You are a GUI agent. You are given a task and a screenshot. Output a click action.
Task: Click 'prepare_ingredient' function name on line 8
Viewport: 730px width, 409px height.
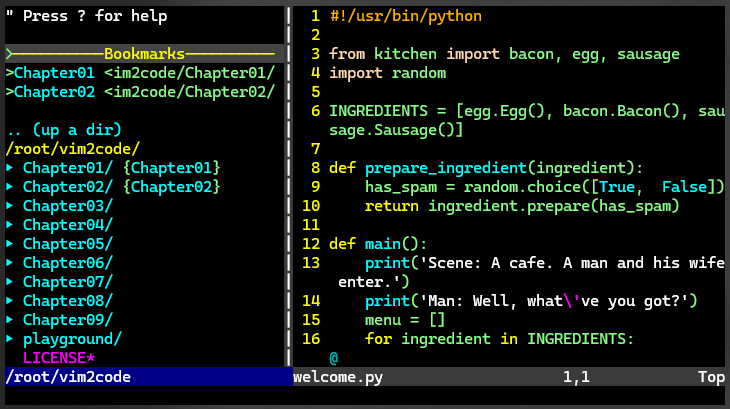click(x=446, y=168)
